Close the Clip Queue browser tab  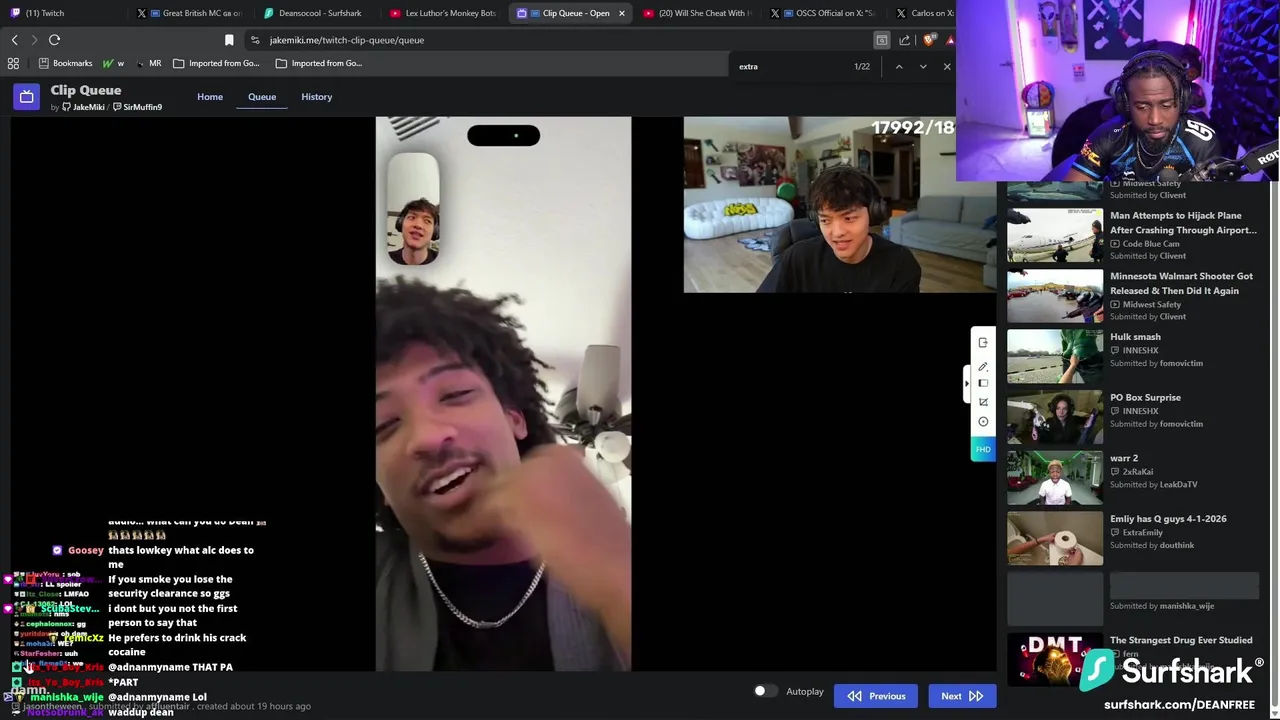622,13
